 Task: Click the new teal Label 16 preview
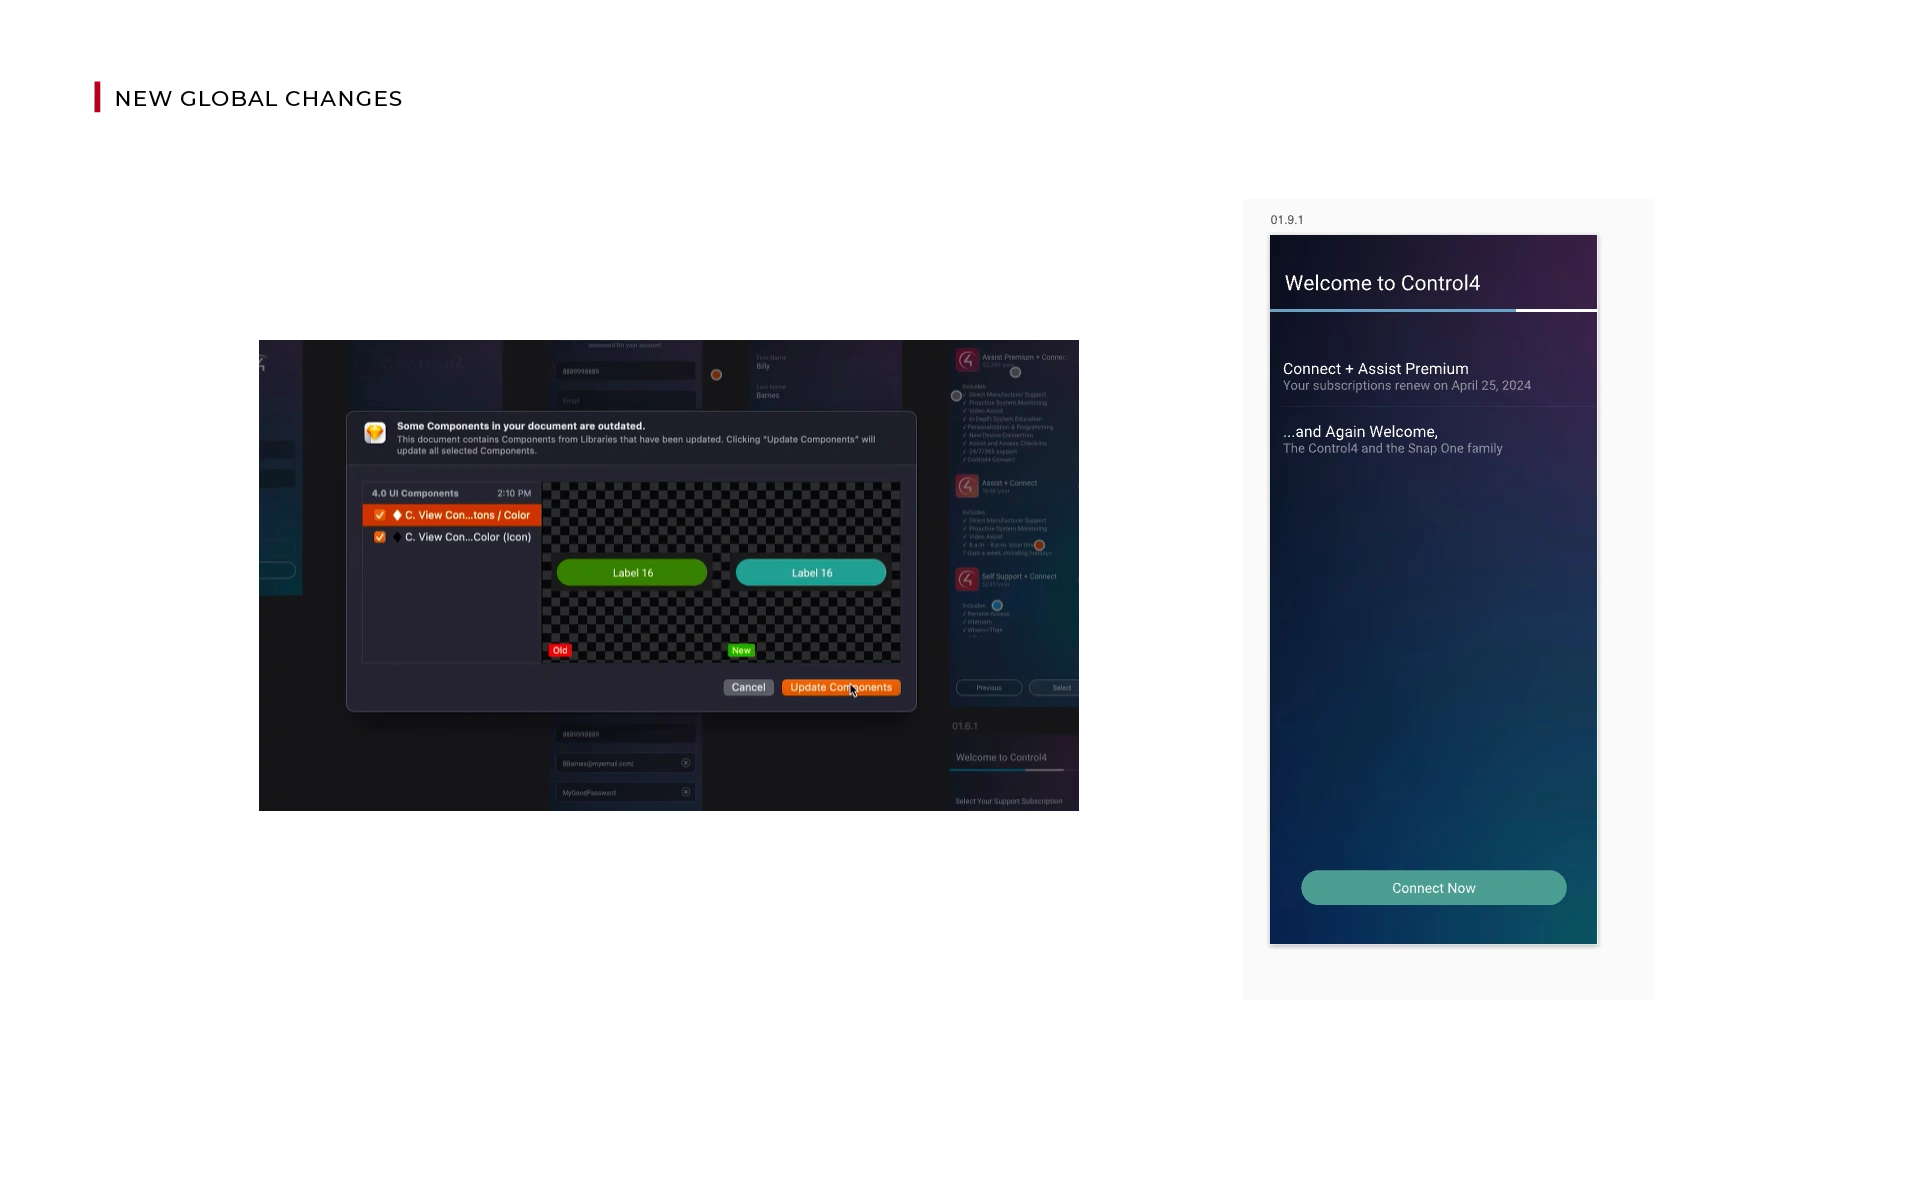click(x=811, y=573)
